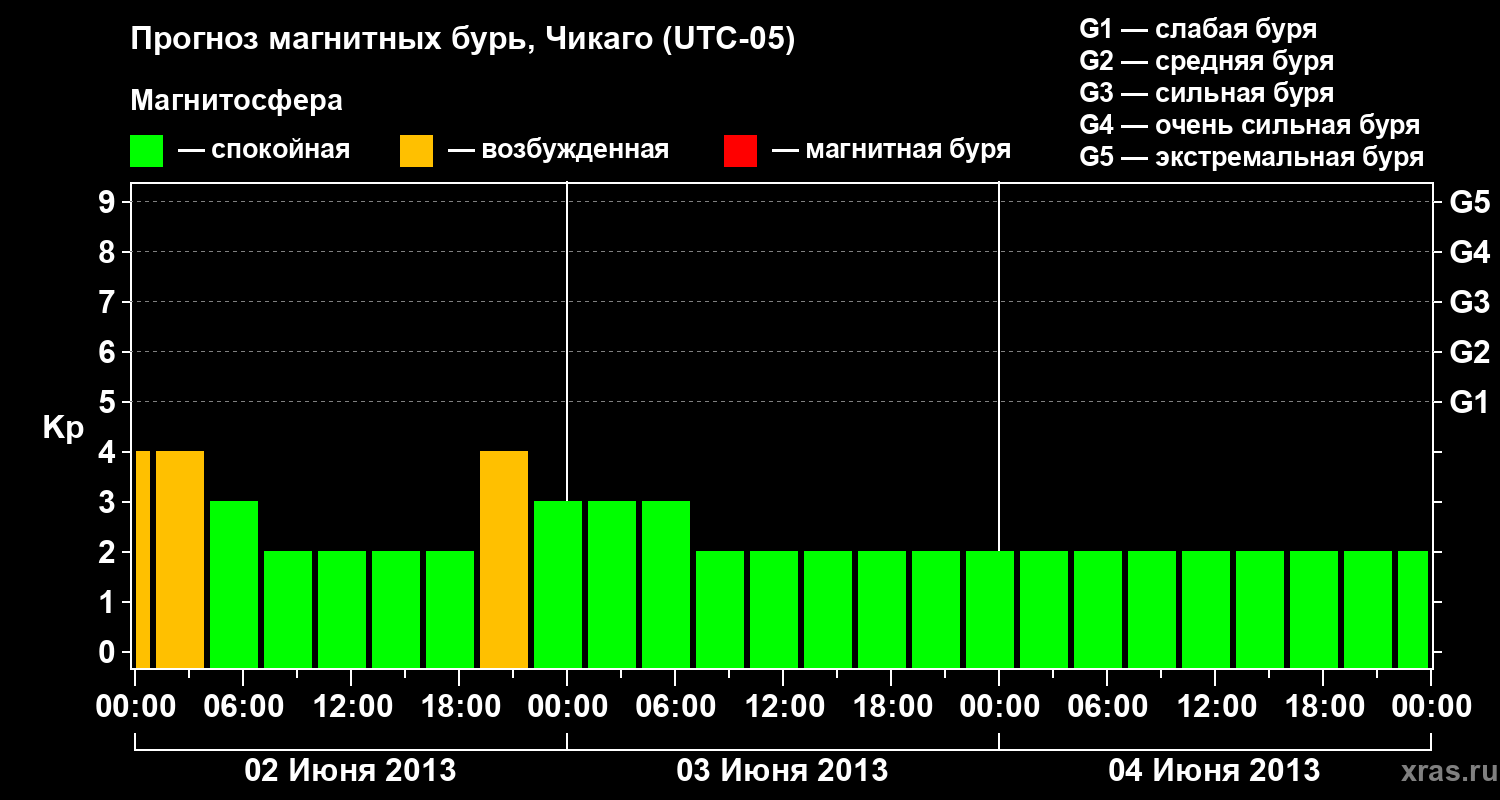Click the '— спокойная' legend label
This screenshot has height=800, width=1500.
point(264,150)
